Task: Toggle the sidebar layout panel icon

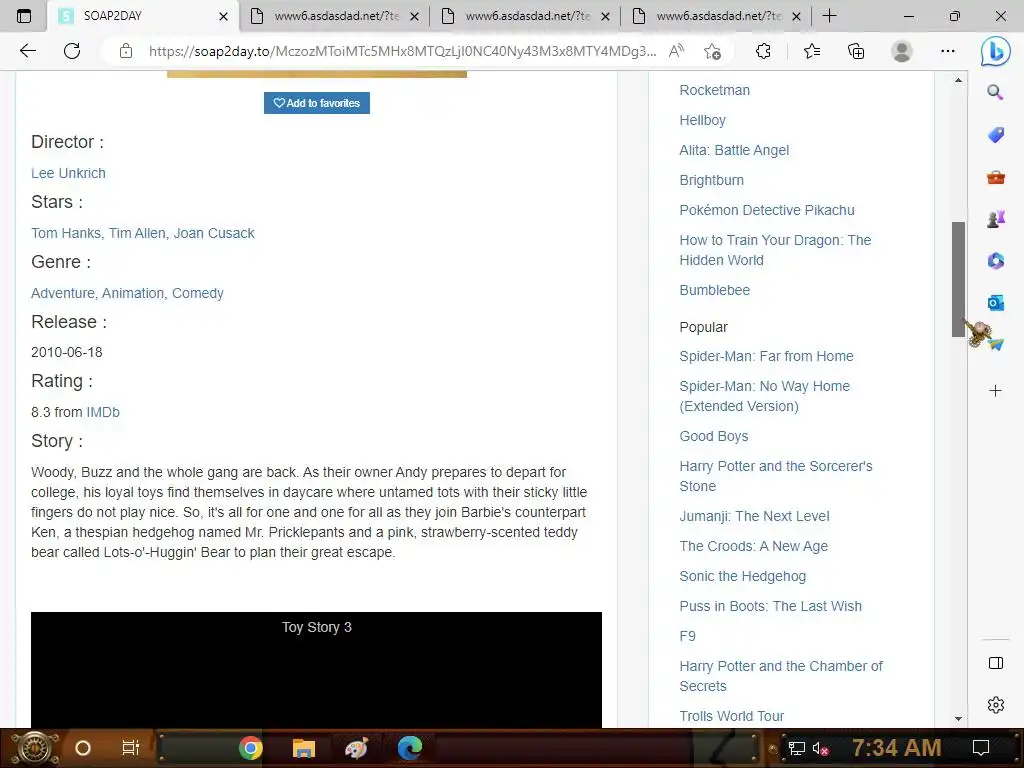Action: [x=995, y=664]
